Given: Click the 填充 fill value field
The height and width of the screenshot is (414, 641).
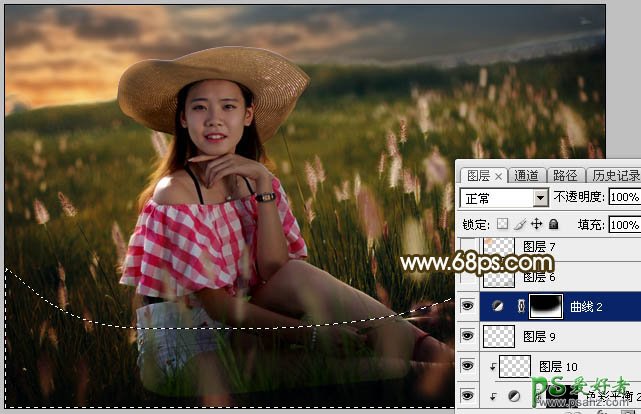Looking at the screenshot, I should click(623, 223).
